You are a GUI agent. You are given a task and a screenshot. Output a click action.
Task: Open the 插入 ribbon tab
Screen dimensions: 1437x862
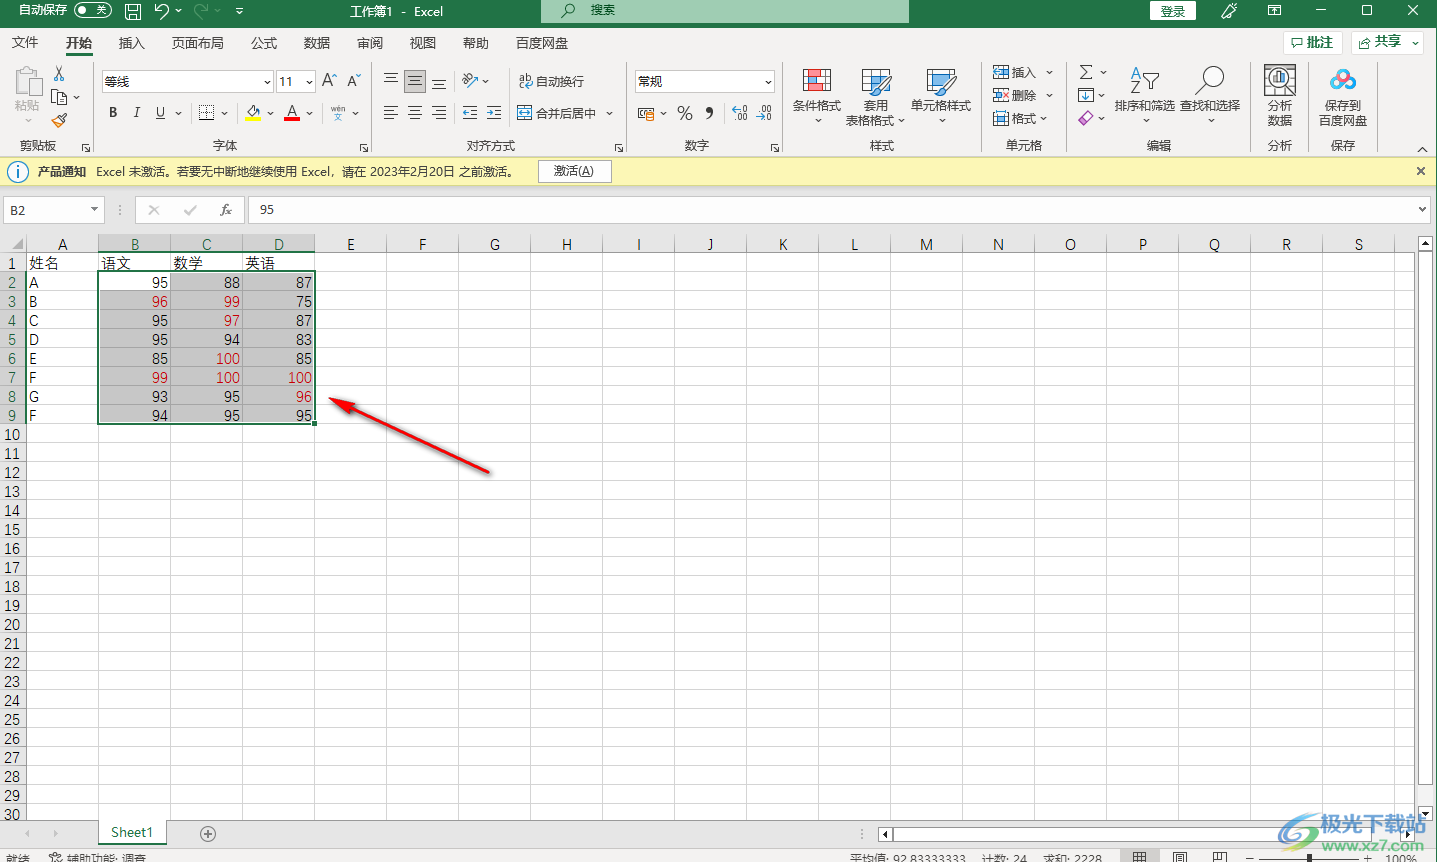click(x=131, y=43)
